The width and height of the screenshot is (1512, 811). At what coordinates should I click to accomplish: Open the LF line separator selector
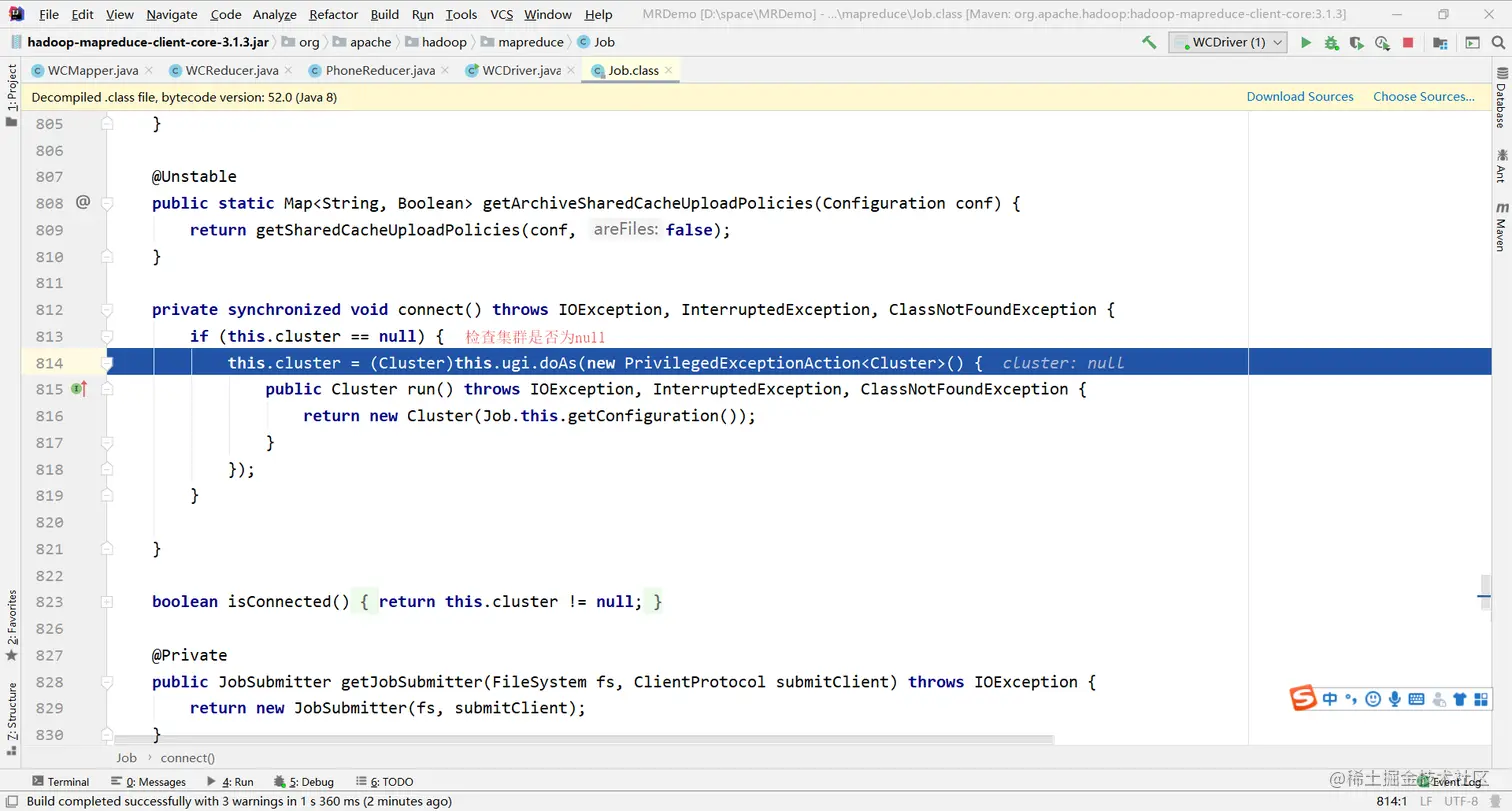pos(1425,801)
